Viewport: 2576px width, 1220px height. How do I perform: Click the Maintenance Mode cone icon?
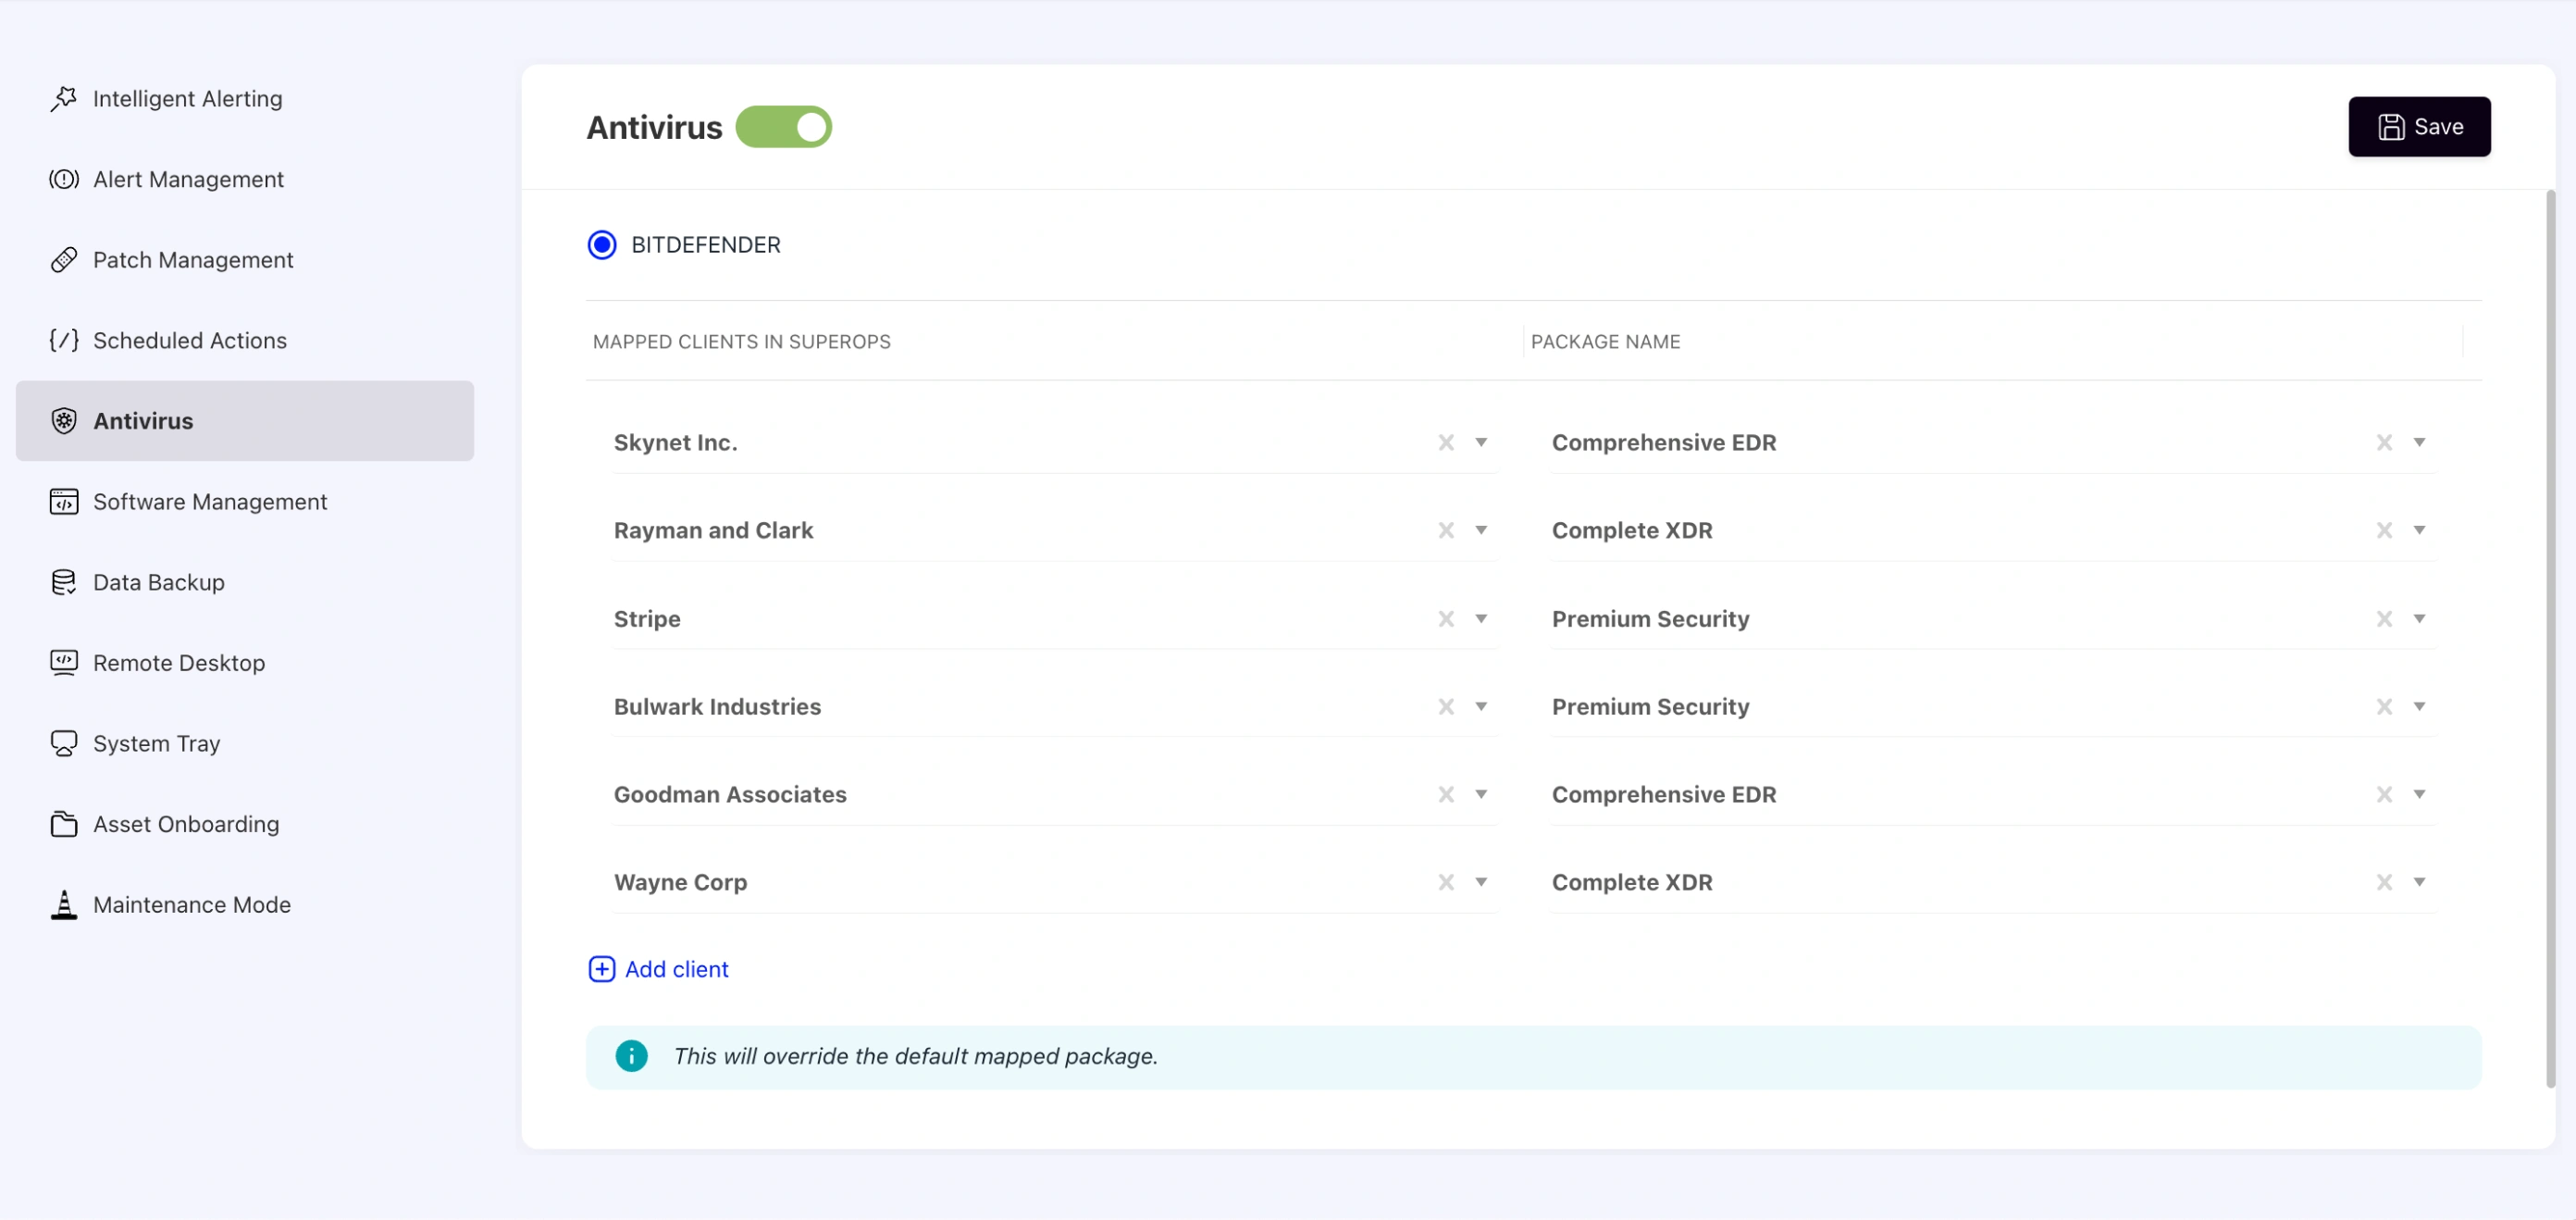pos(64,904)
